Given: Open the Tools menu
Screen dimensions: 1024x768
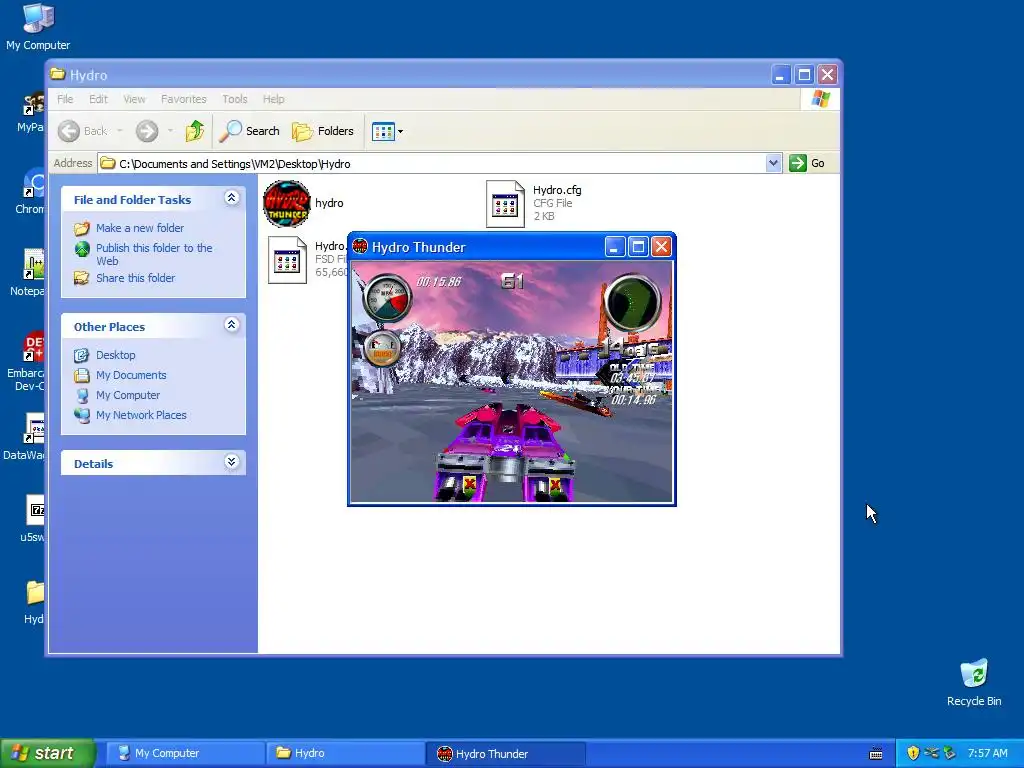Looking at the screenshot, I should 234,99.
